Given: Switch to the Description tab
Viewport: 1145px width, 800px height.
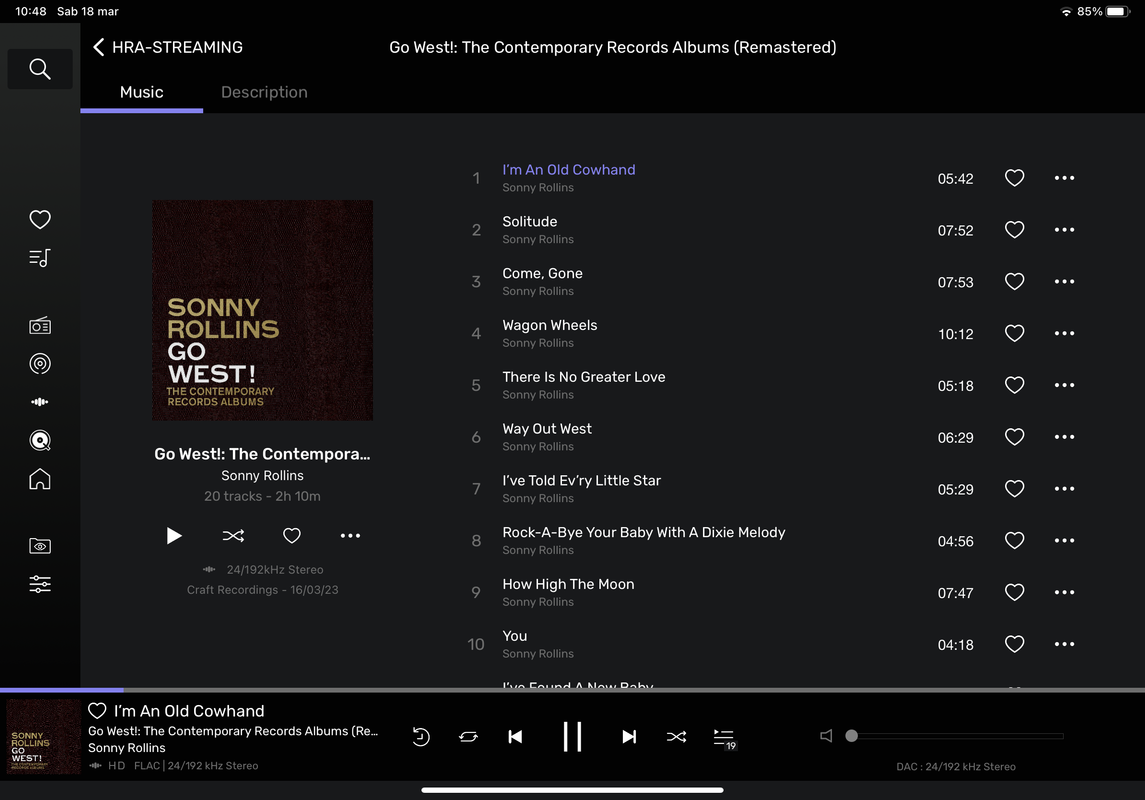Looking at the screenshot, I should (x=264, y=92).
